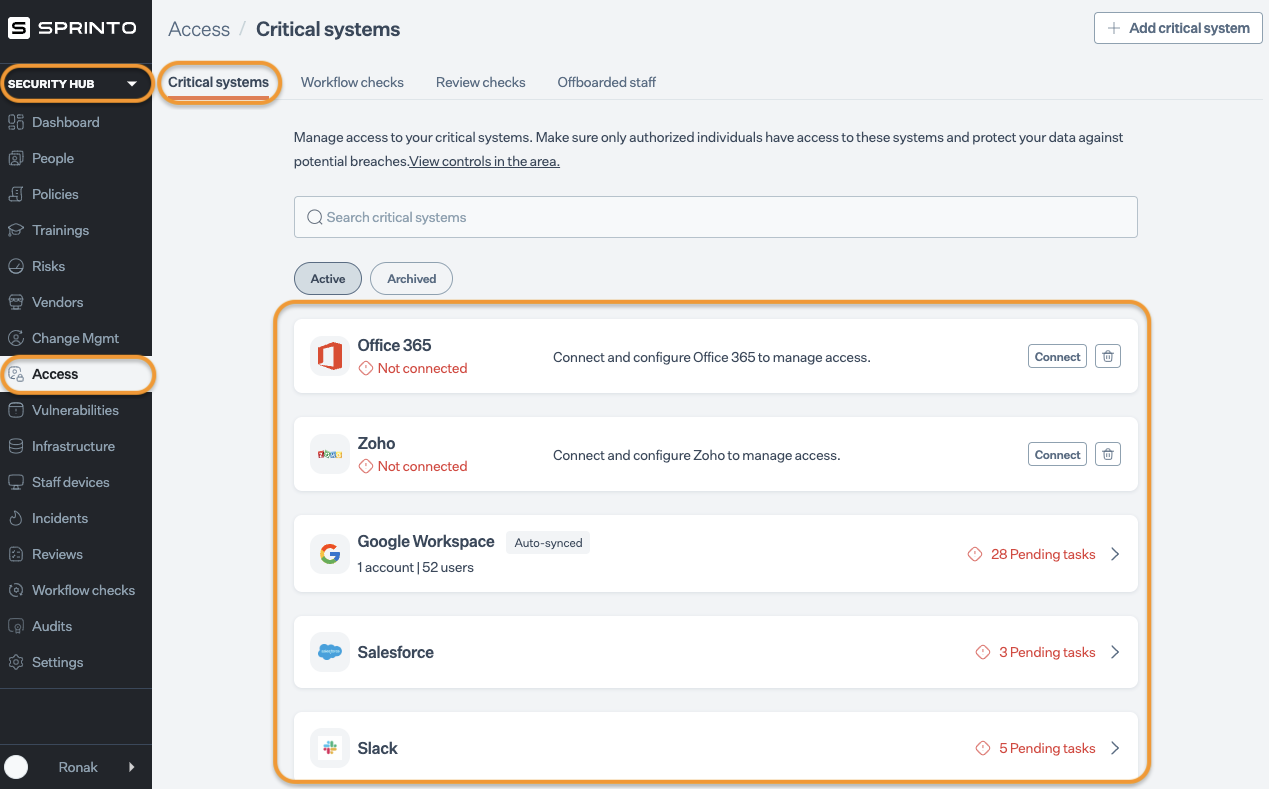This screenshot has width=1269, height=789.
Task: Open Incidents from the sidebar
Action: (x=76, y=518)
